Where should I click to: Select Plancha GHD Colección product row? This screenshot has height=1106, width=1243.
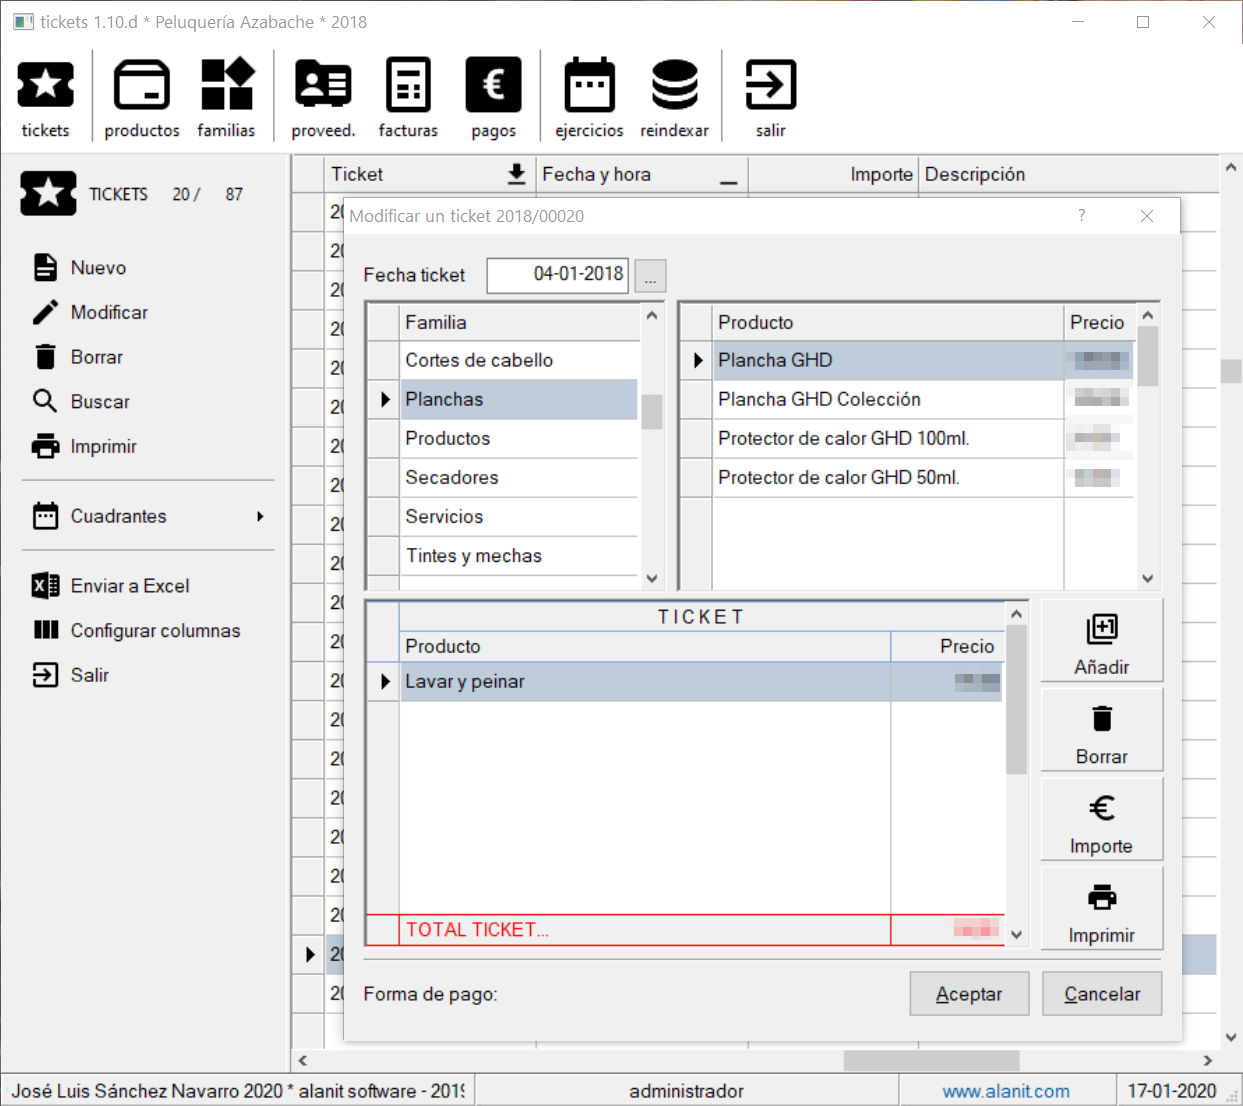pyautogui.click(x=819, y=400)
